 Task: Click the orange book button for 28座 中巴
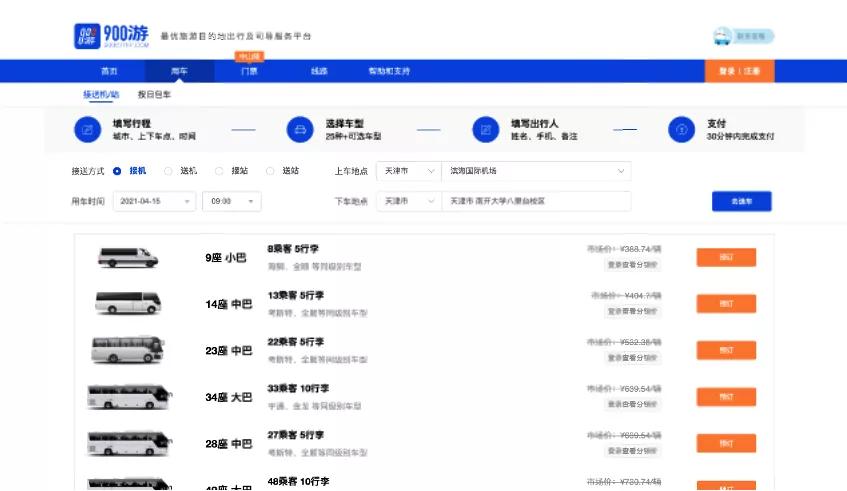click(x=726, y=443)
